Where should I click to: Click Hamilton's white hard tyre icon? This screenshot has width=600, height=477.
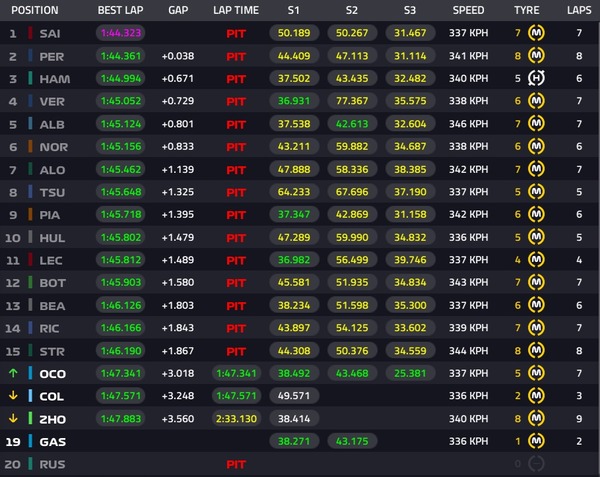pos(536,78)
